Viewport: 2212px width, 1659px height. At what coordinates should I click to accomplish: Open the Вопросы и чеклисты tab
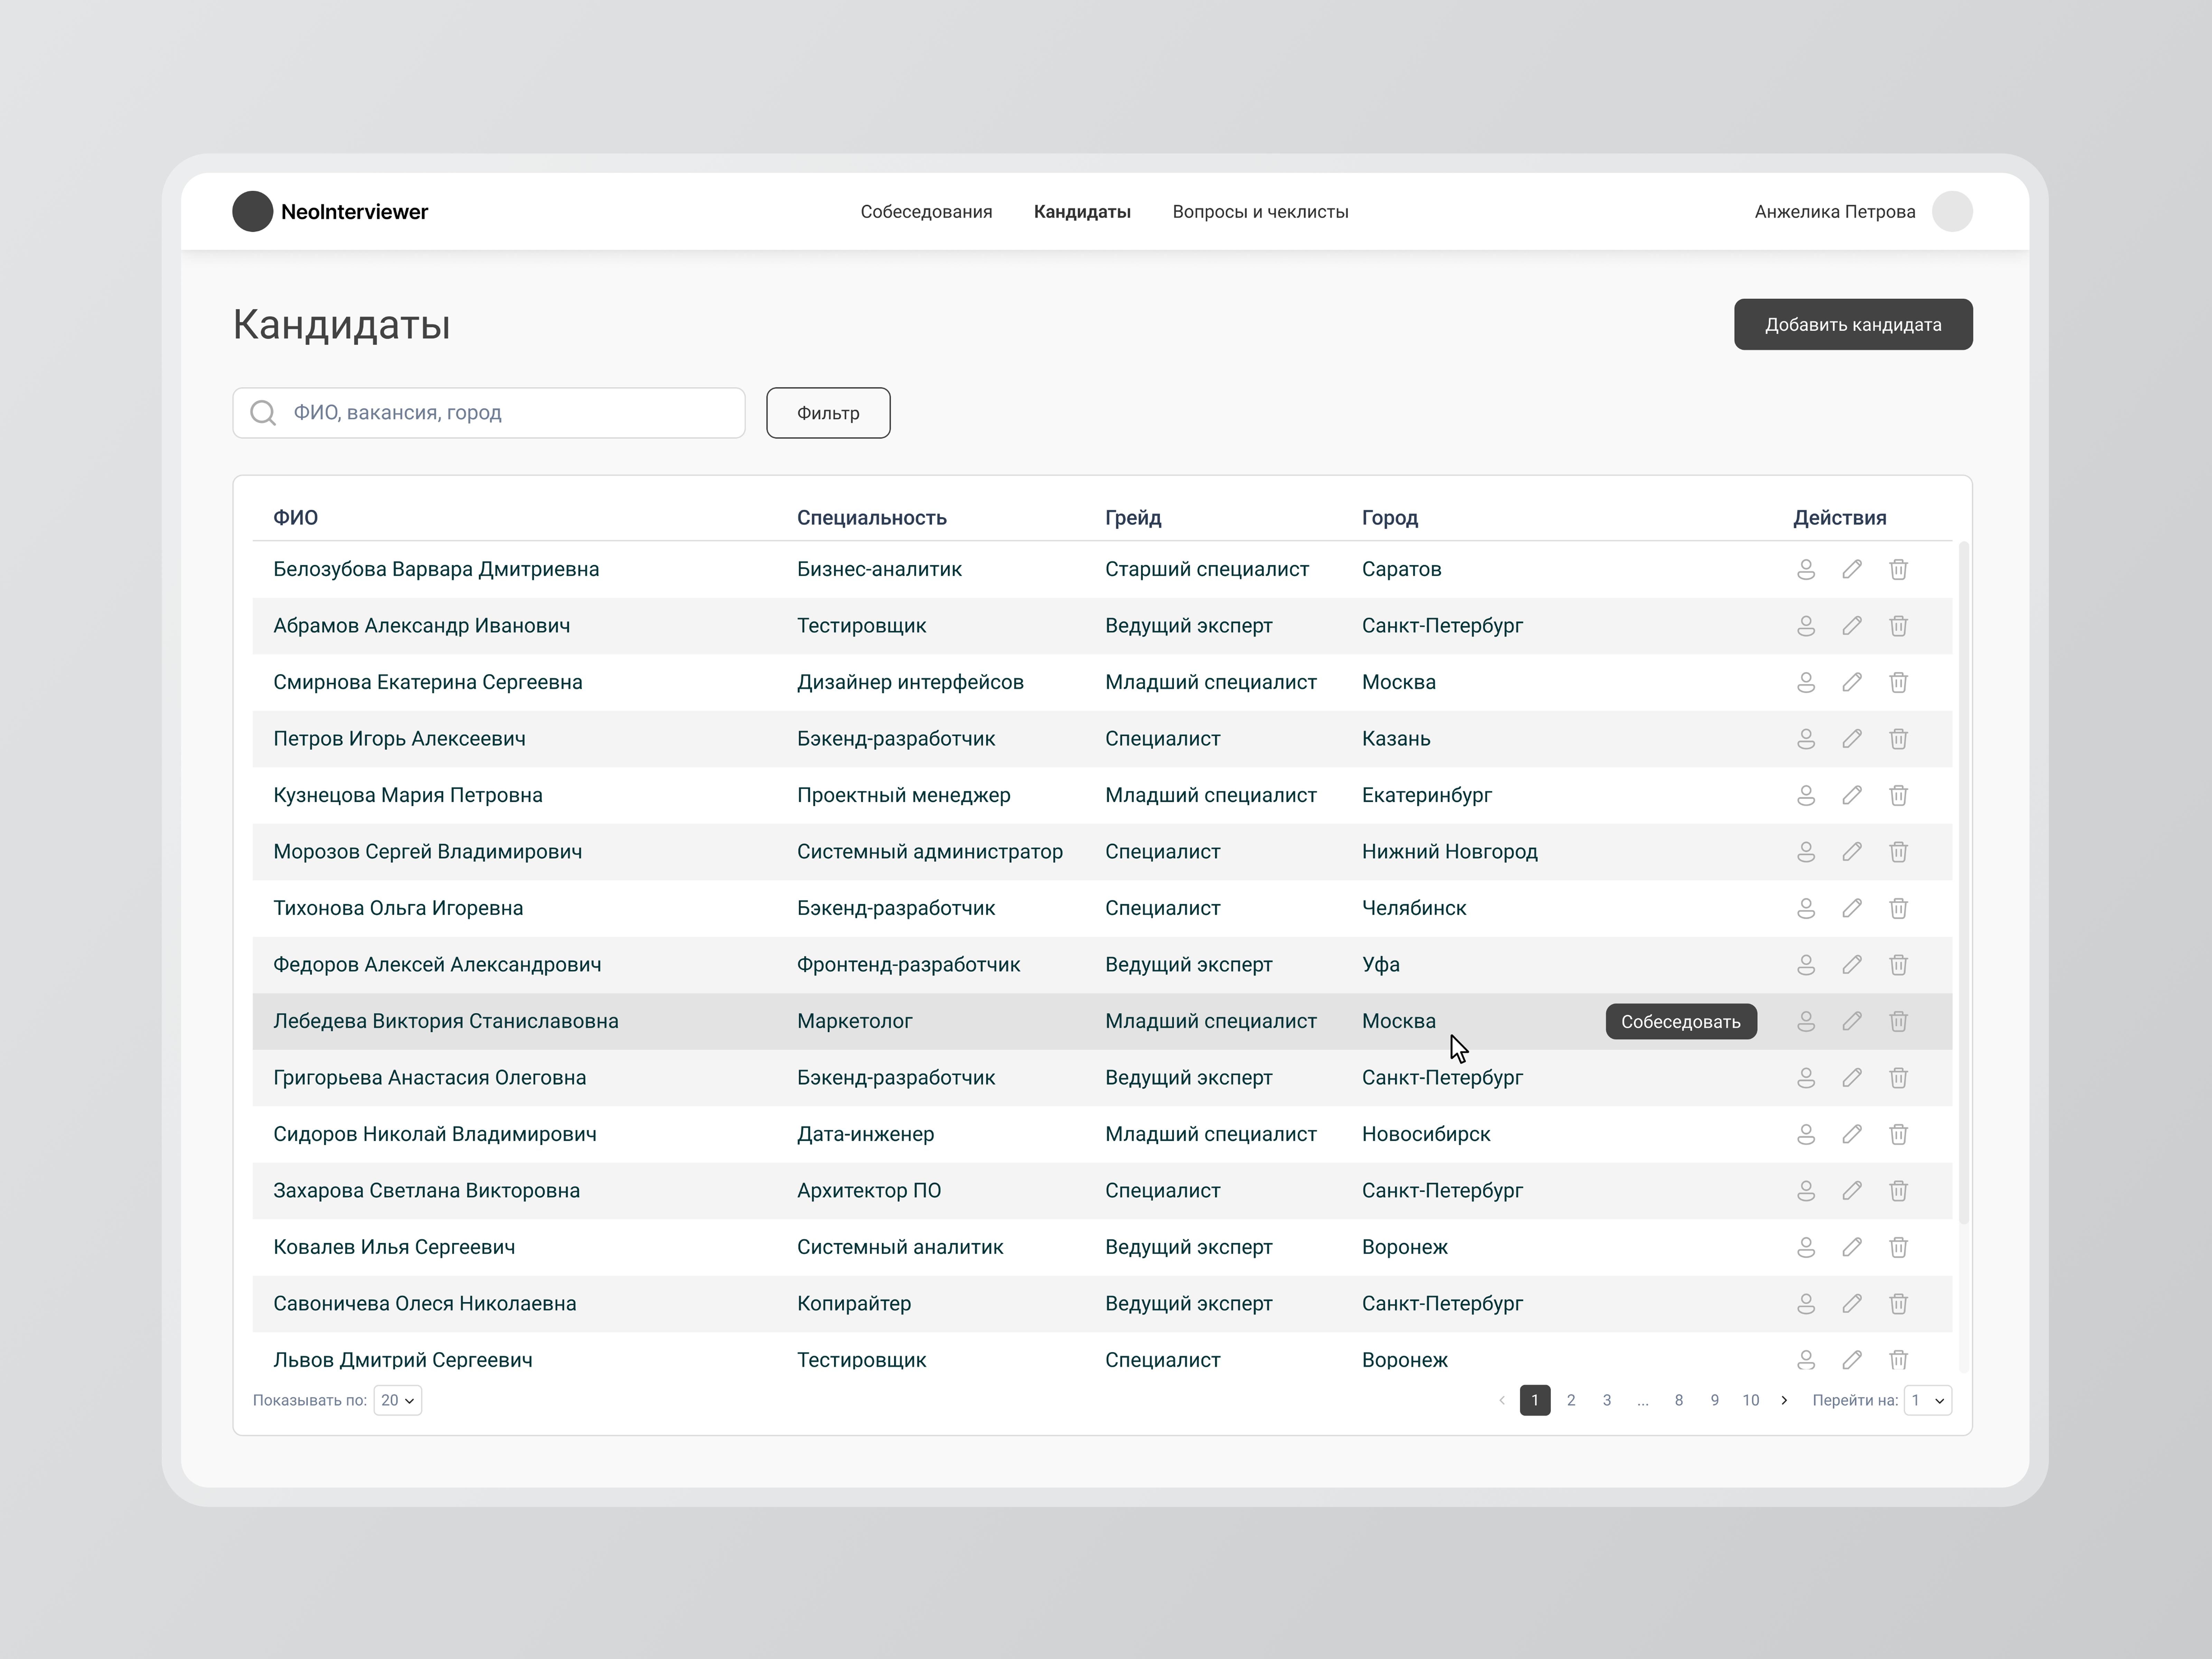coord(1260,212)
